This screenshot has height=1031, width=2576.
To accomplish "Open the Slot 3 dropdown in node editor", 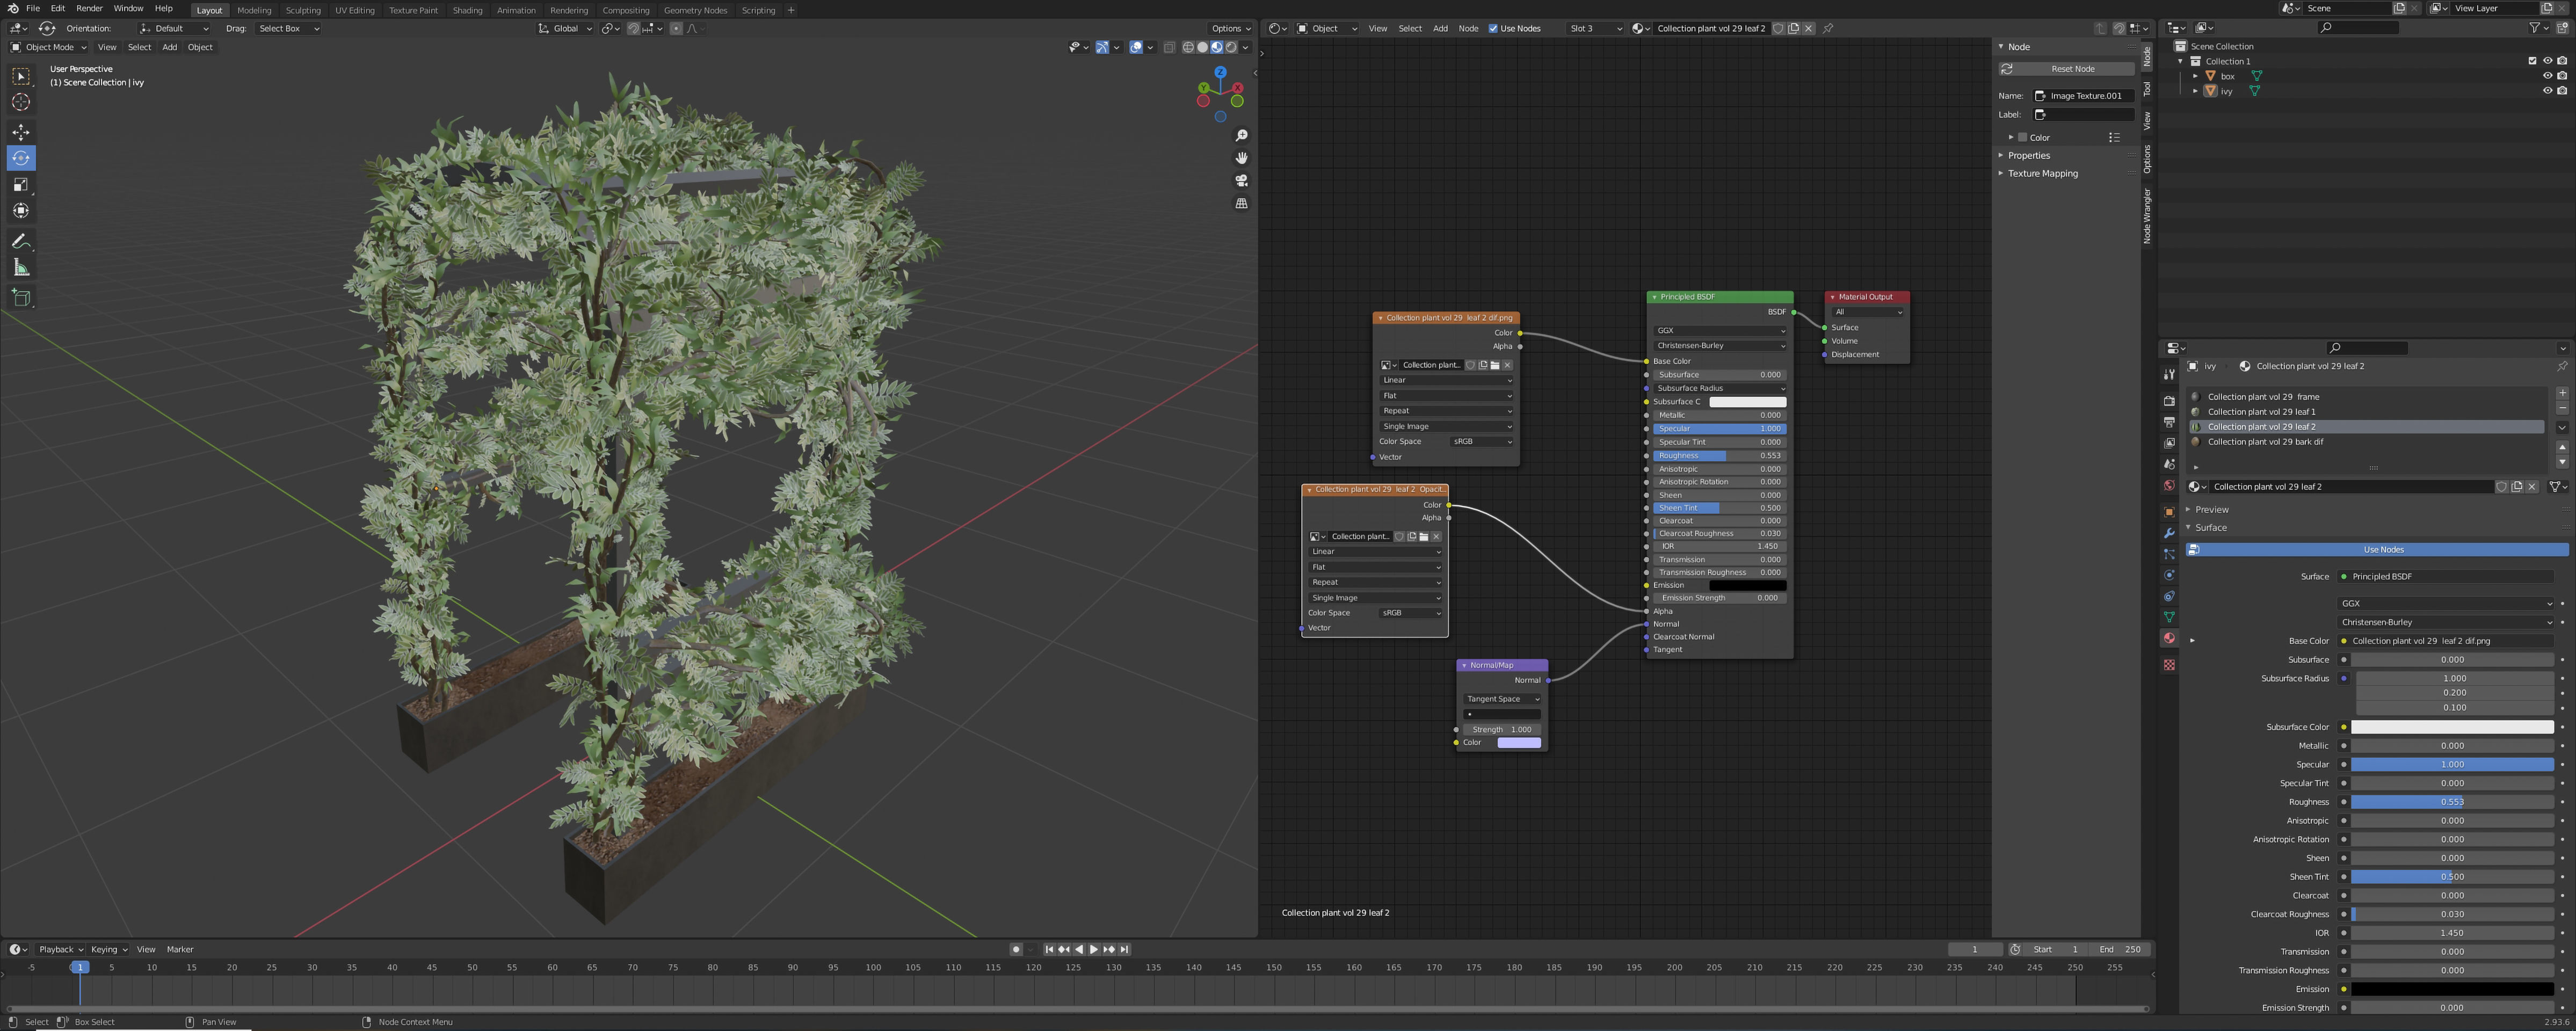I will coord(1596,29).
